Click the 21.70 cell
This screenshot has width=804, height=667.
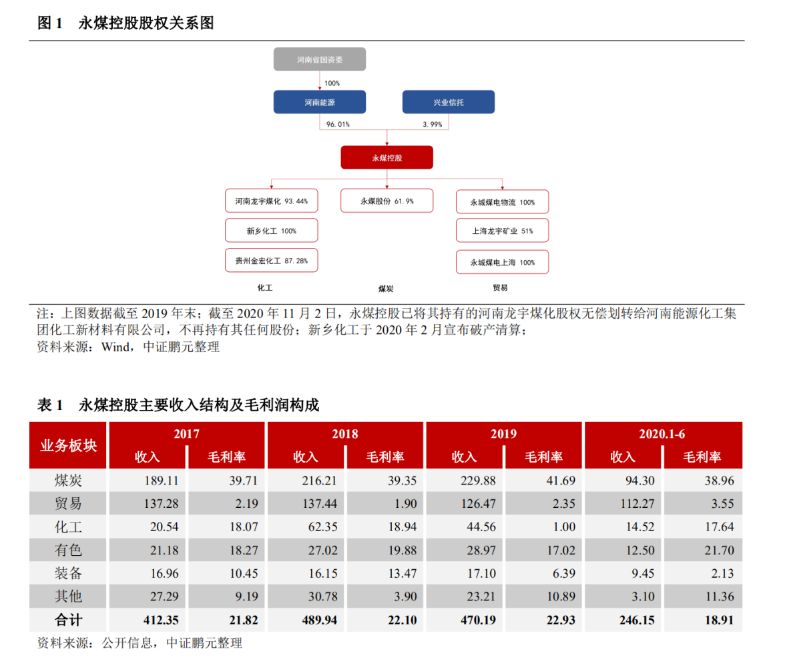pyautogui.click(x=703, y=550)
